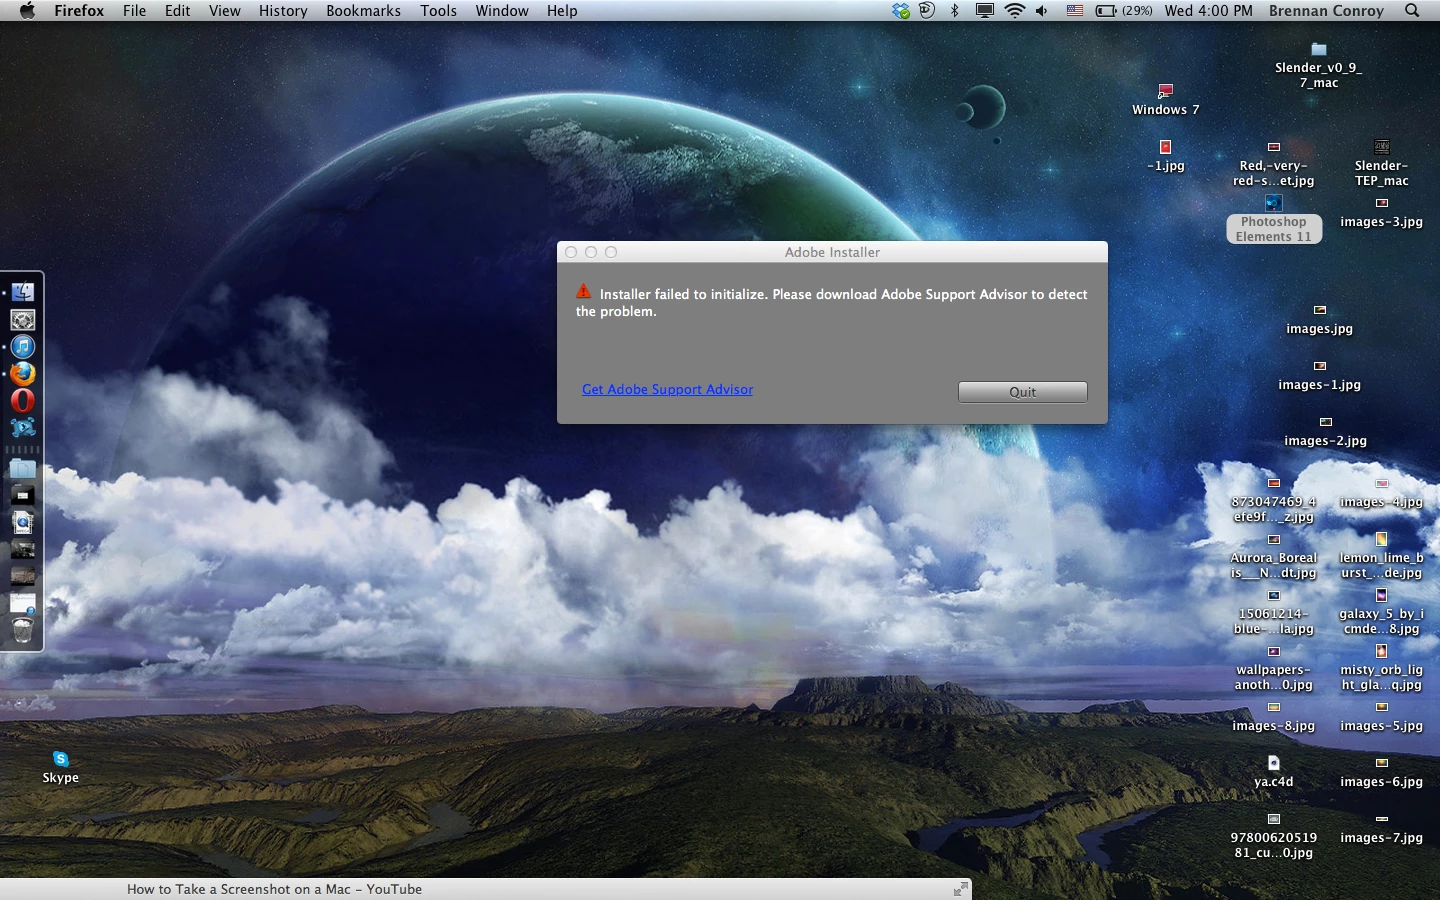Click the Adobe Installer window title bar
The image size is (1440, 900).
point(832,252)
